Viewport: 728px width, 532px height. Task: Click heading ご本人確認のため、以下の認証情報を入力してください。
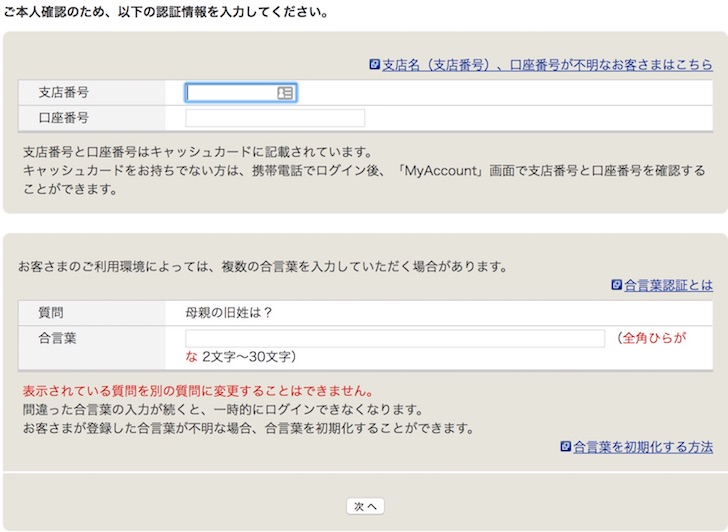click(166, 12)
